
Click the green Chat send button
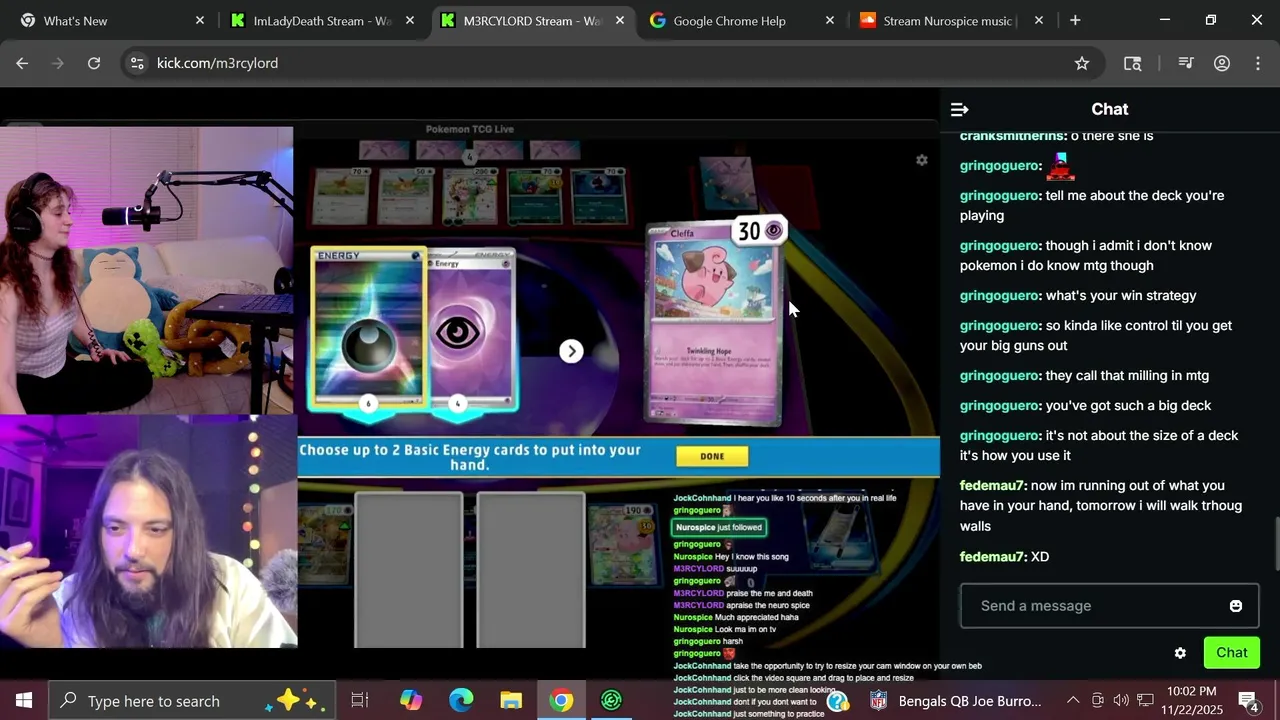(x=1231, y=653)
